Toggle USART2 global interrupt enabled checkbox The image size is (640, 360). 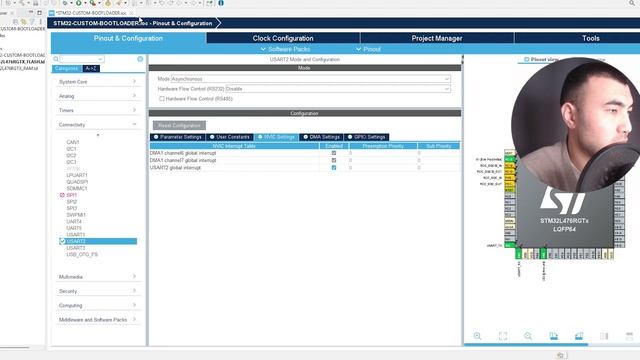tap(334, 168)
